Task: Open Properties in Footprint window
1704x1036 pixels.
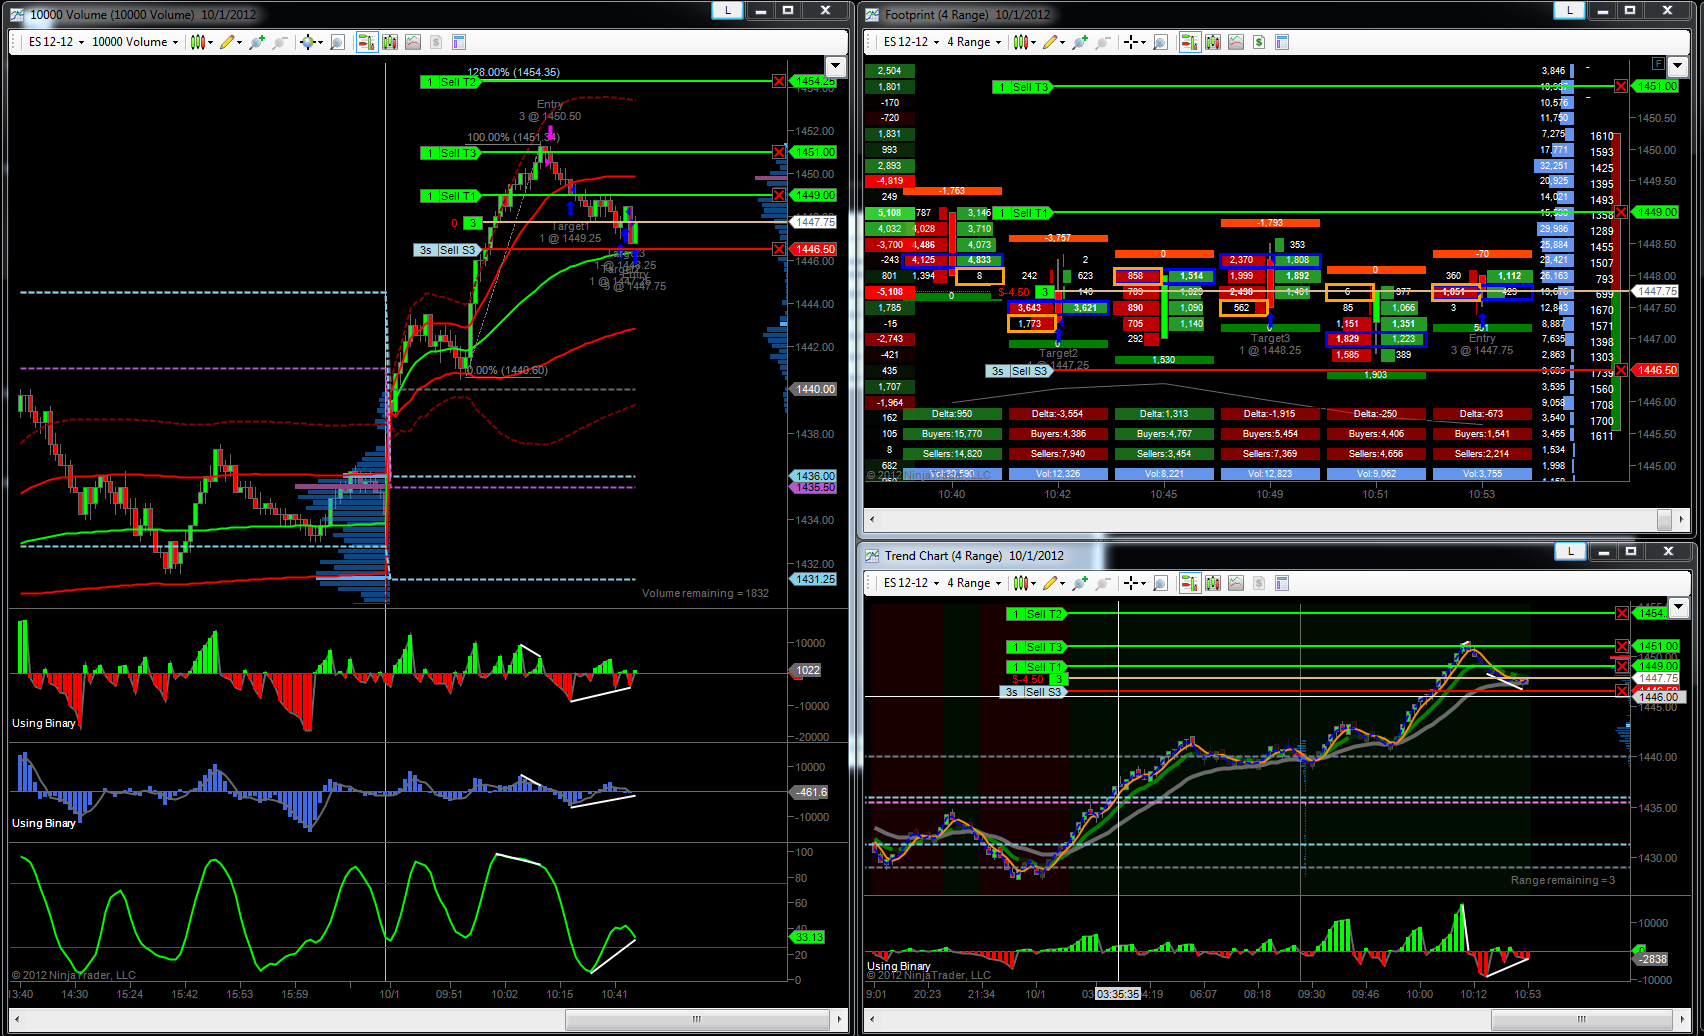Action: (1282, 42)
